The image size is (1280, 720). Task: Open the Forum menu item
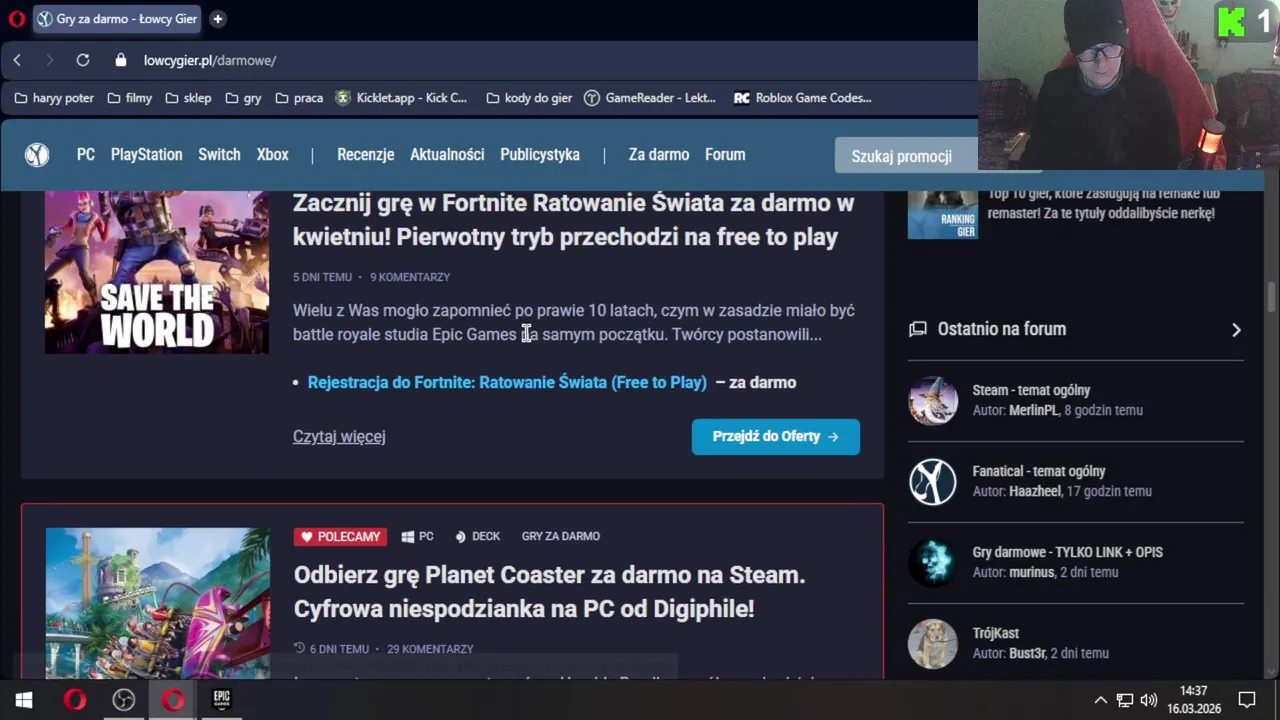725,155
